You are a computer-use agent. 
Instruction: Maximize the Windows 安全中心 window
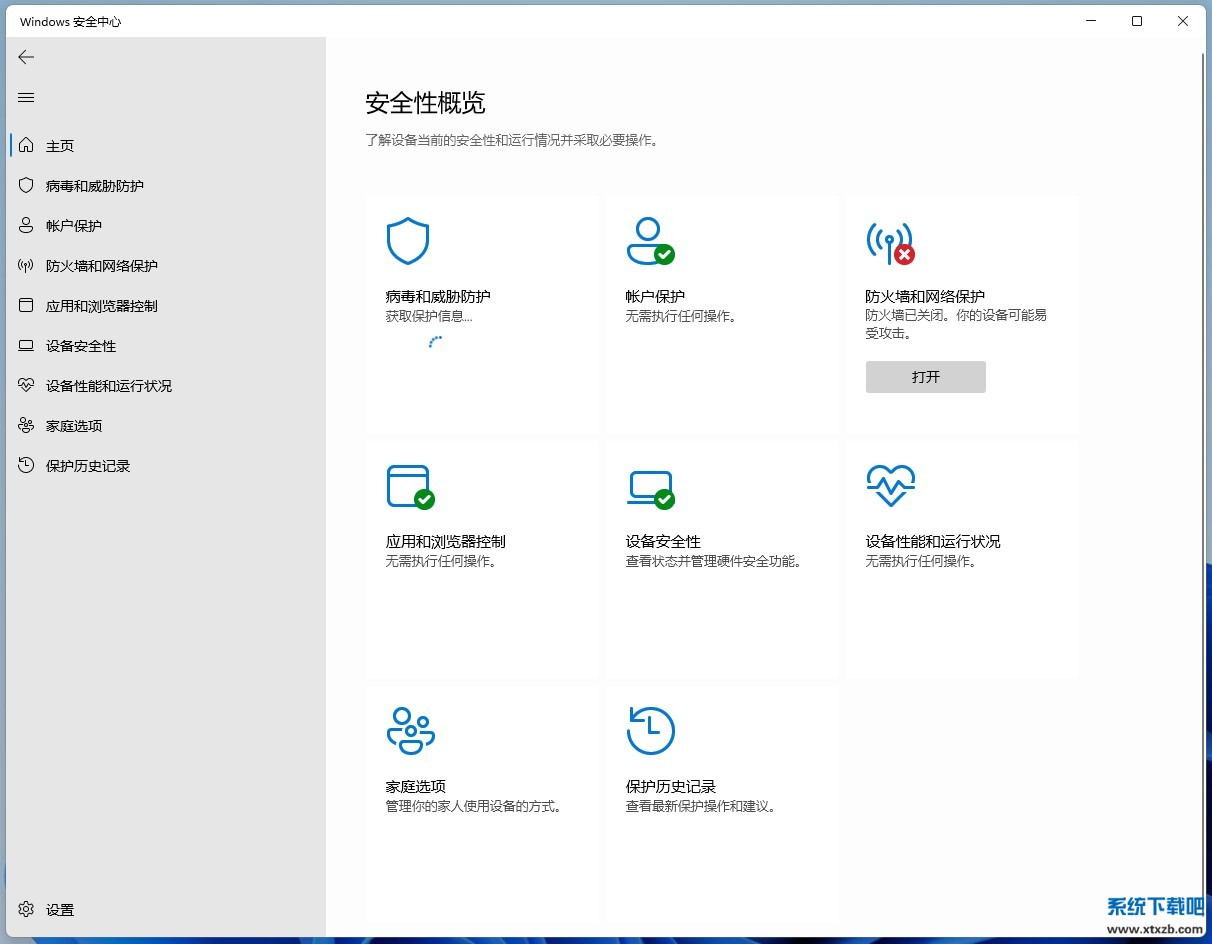click(1137, 21)
